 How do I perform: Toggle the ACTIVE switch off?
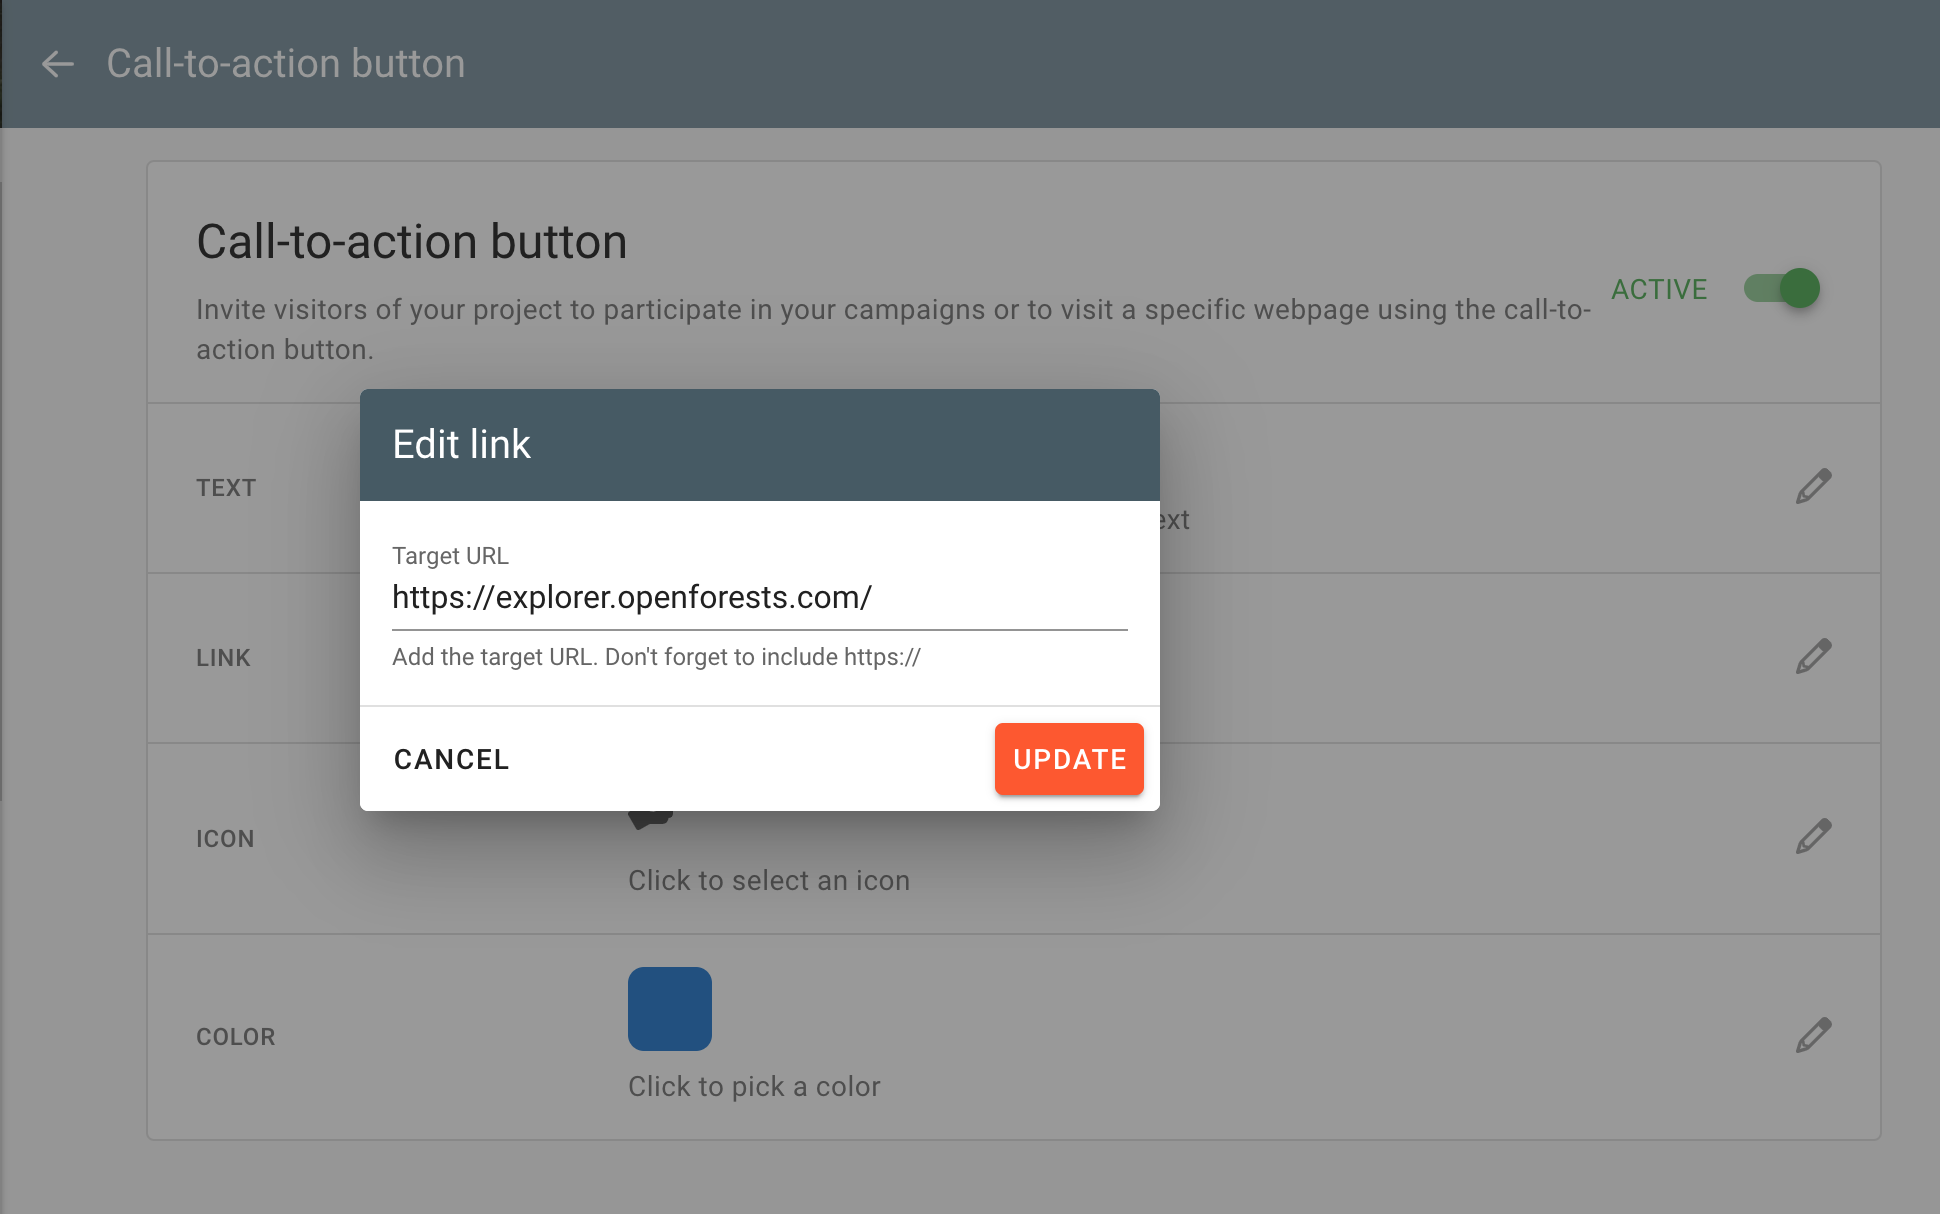click(x=1782, y=289)
